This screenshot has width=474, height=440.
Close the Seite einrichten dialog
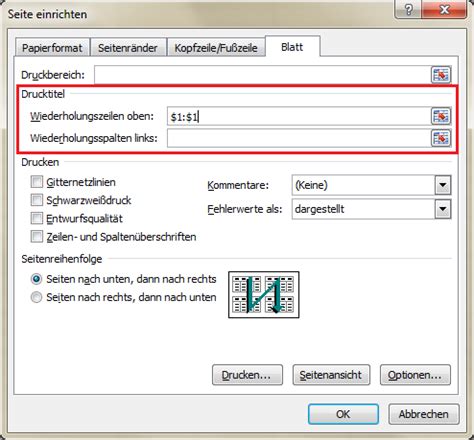444,10
